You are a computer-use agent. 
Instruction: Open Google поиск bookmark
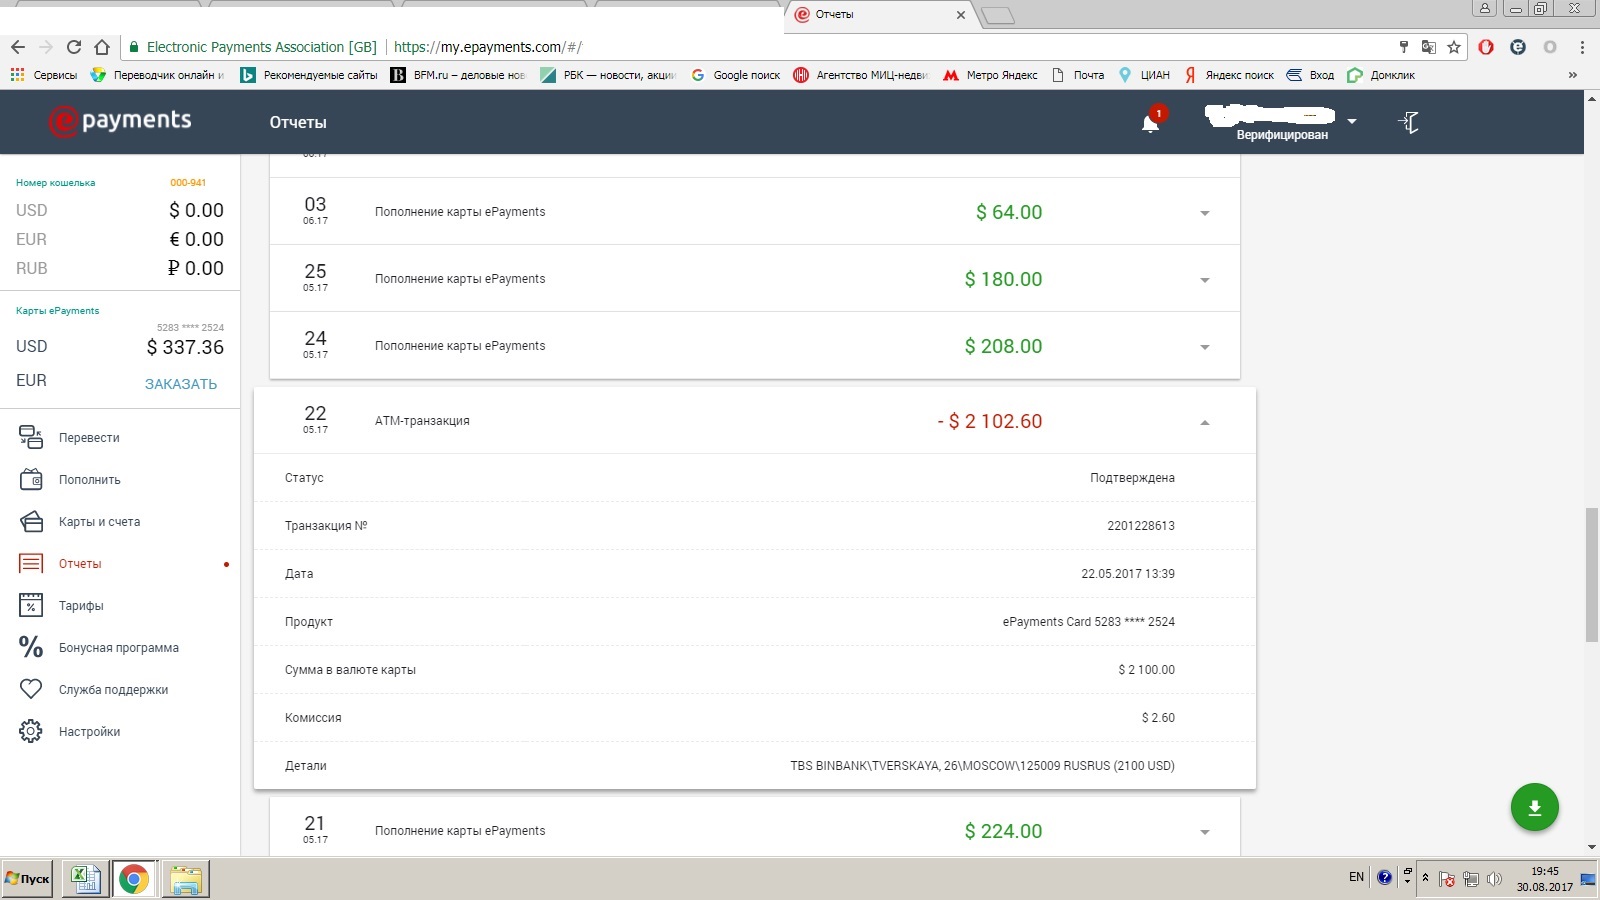735,75
